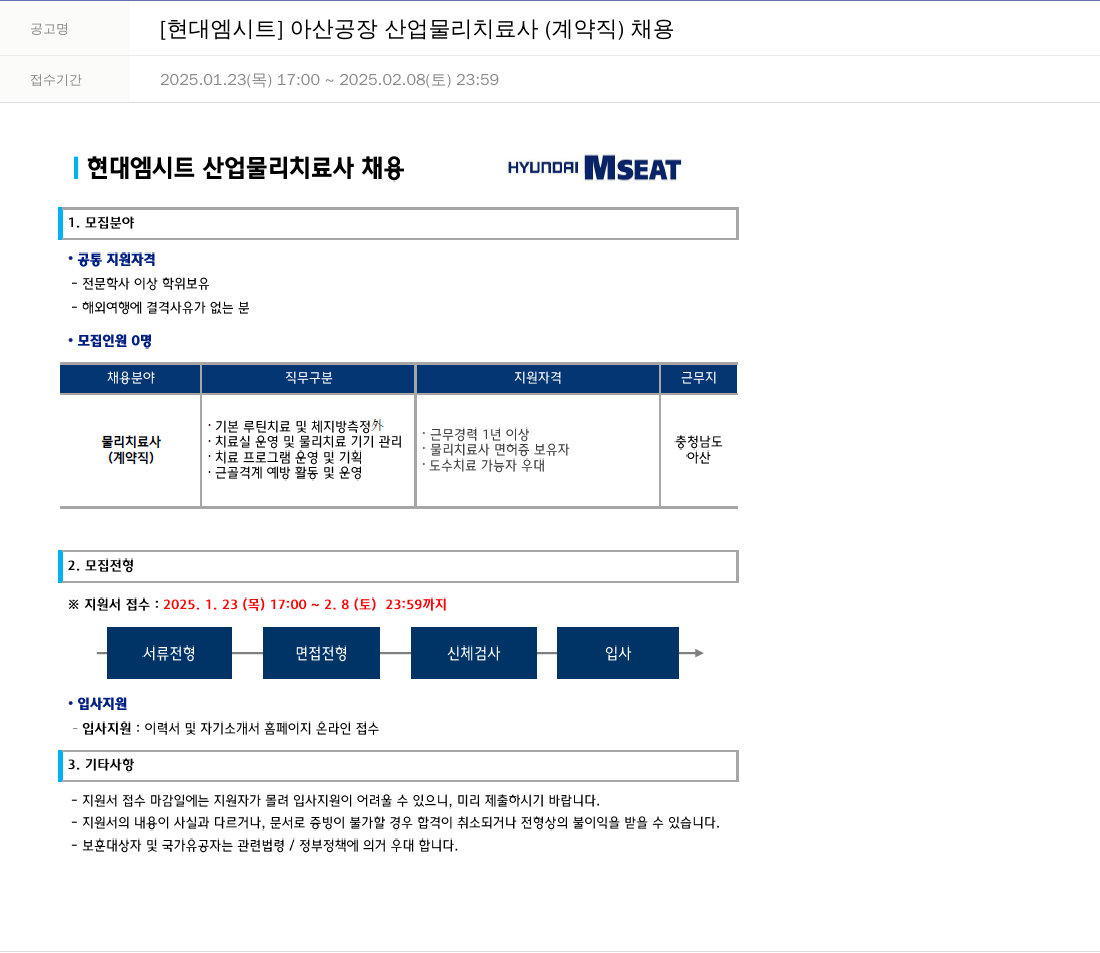The height and width of the screenshot is (953, 1100).
Task: Click the 접수기간 date range text
Action: (x=329, y=80)
